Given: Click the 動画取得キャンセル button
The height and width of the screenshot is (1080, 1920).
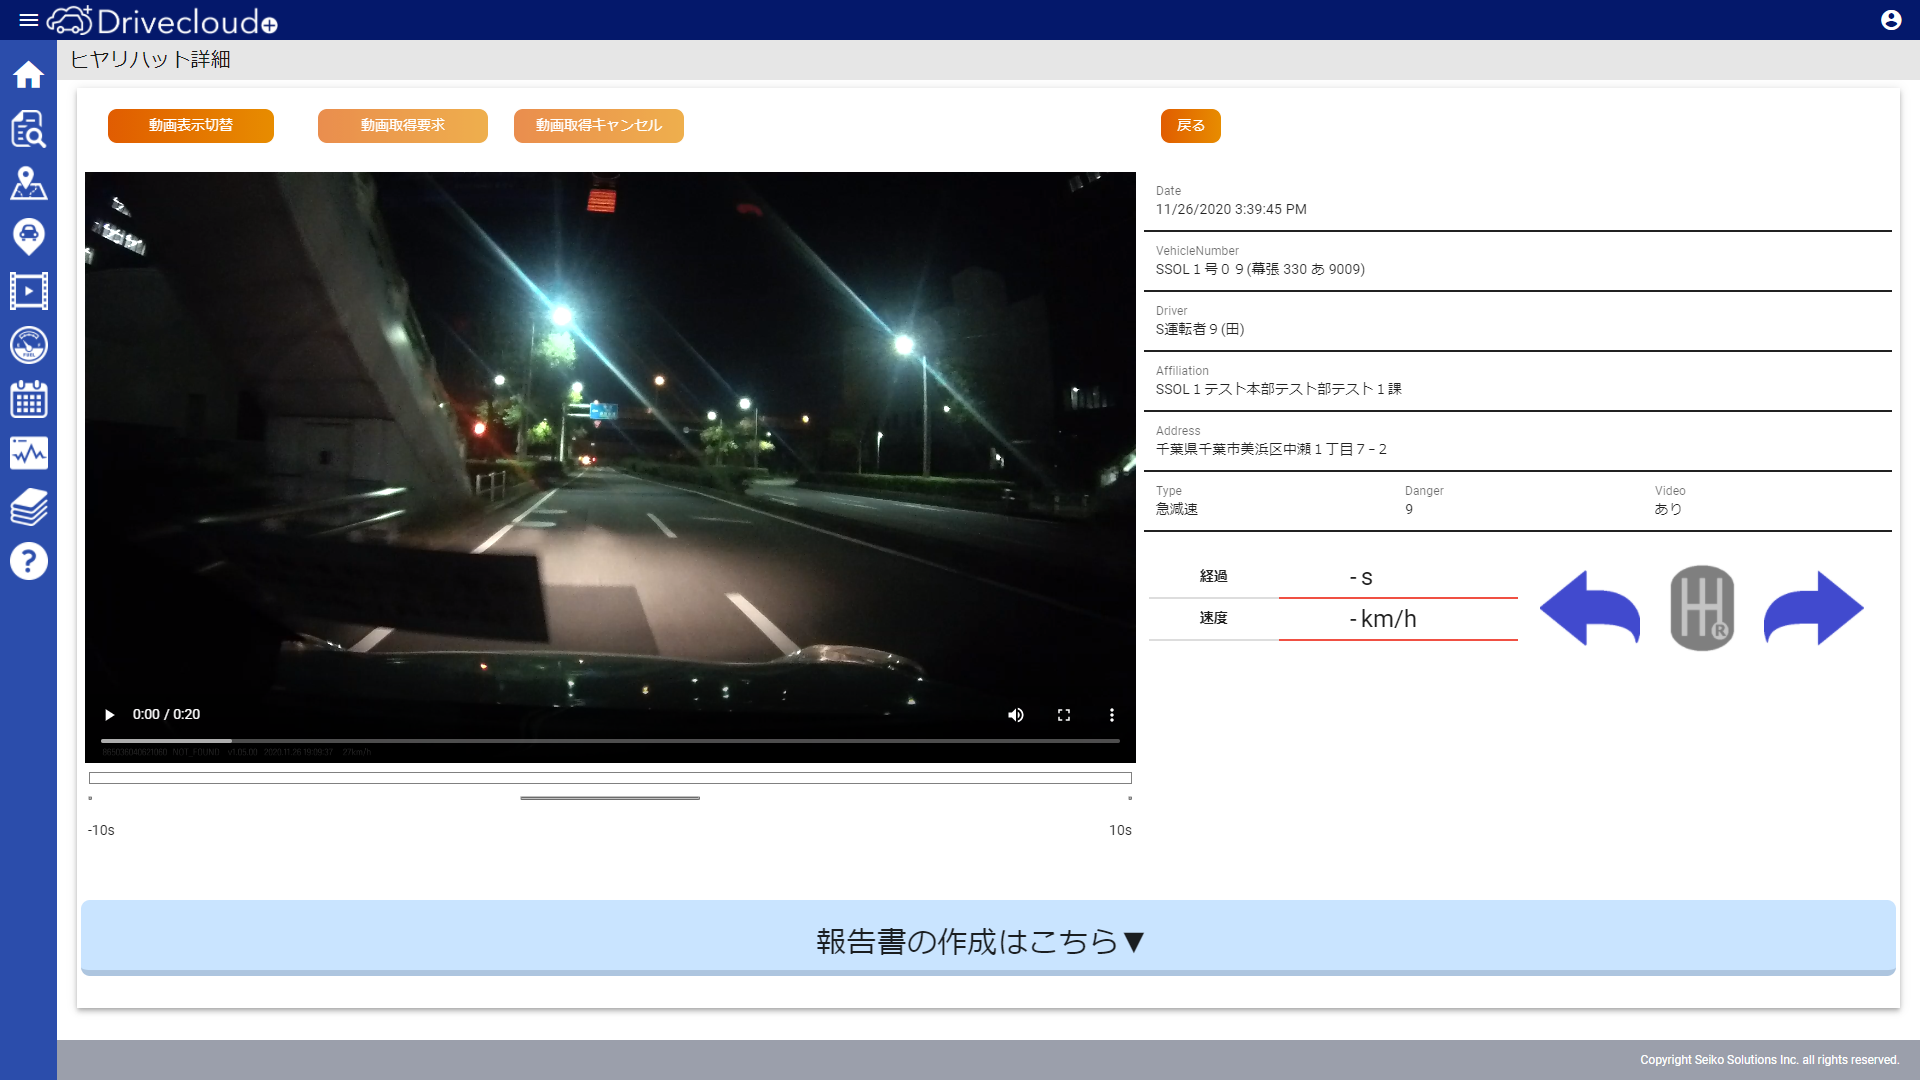Looking at the screenshot, I should point(599,125).
